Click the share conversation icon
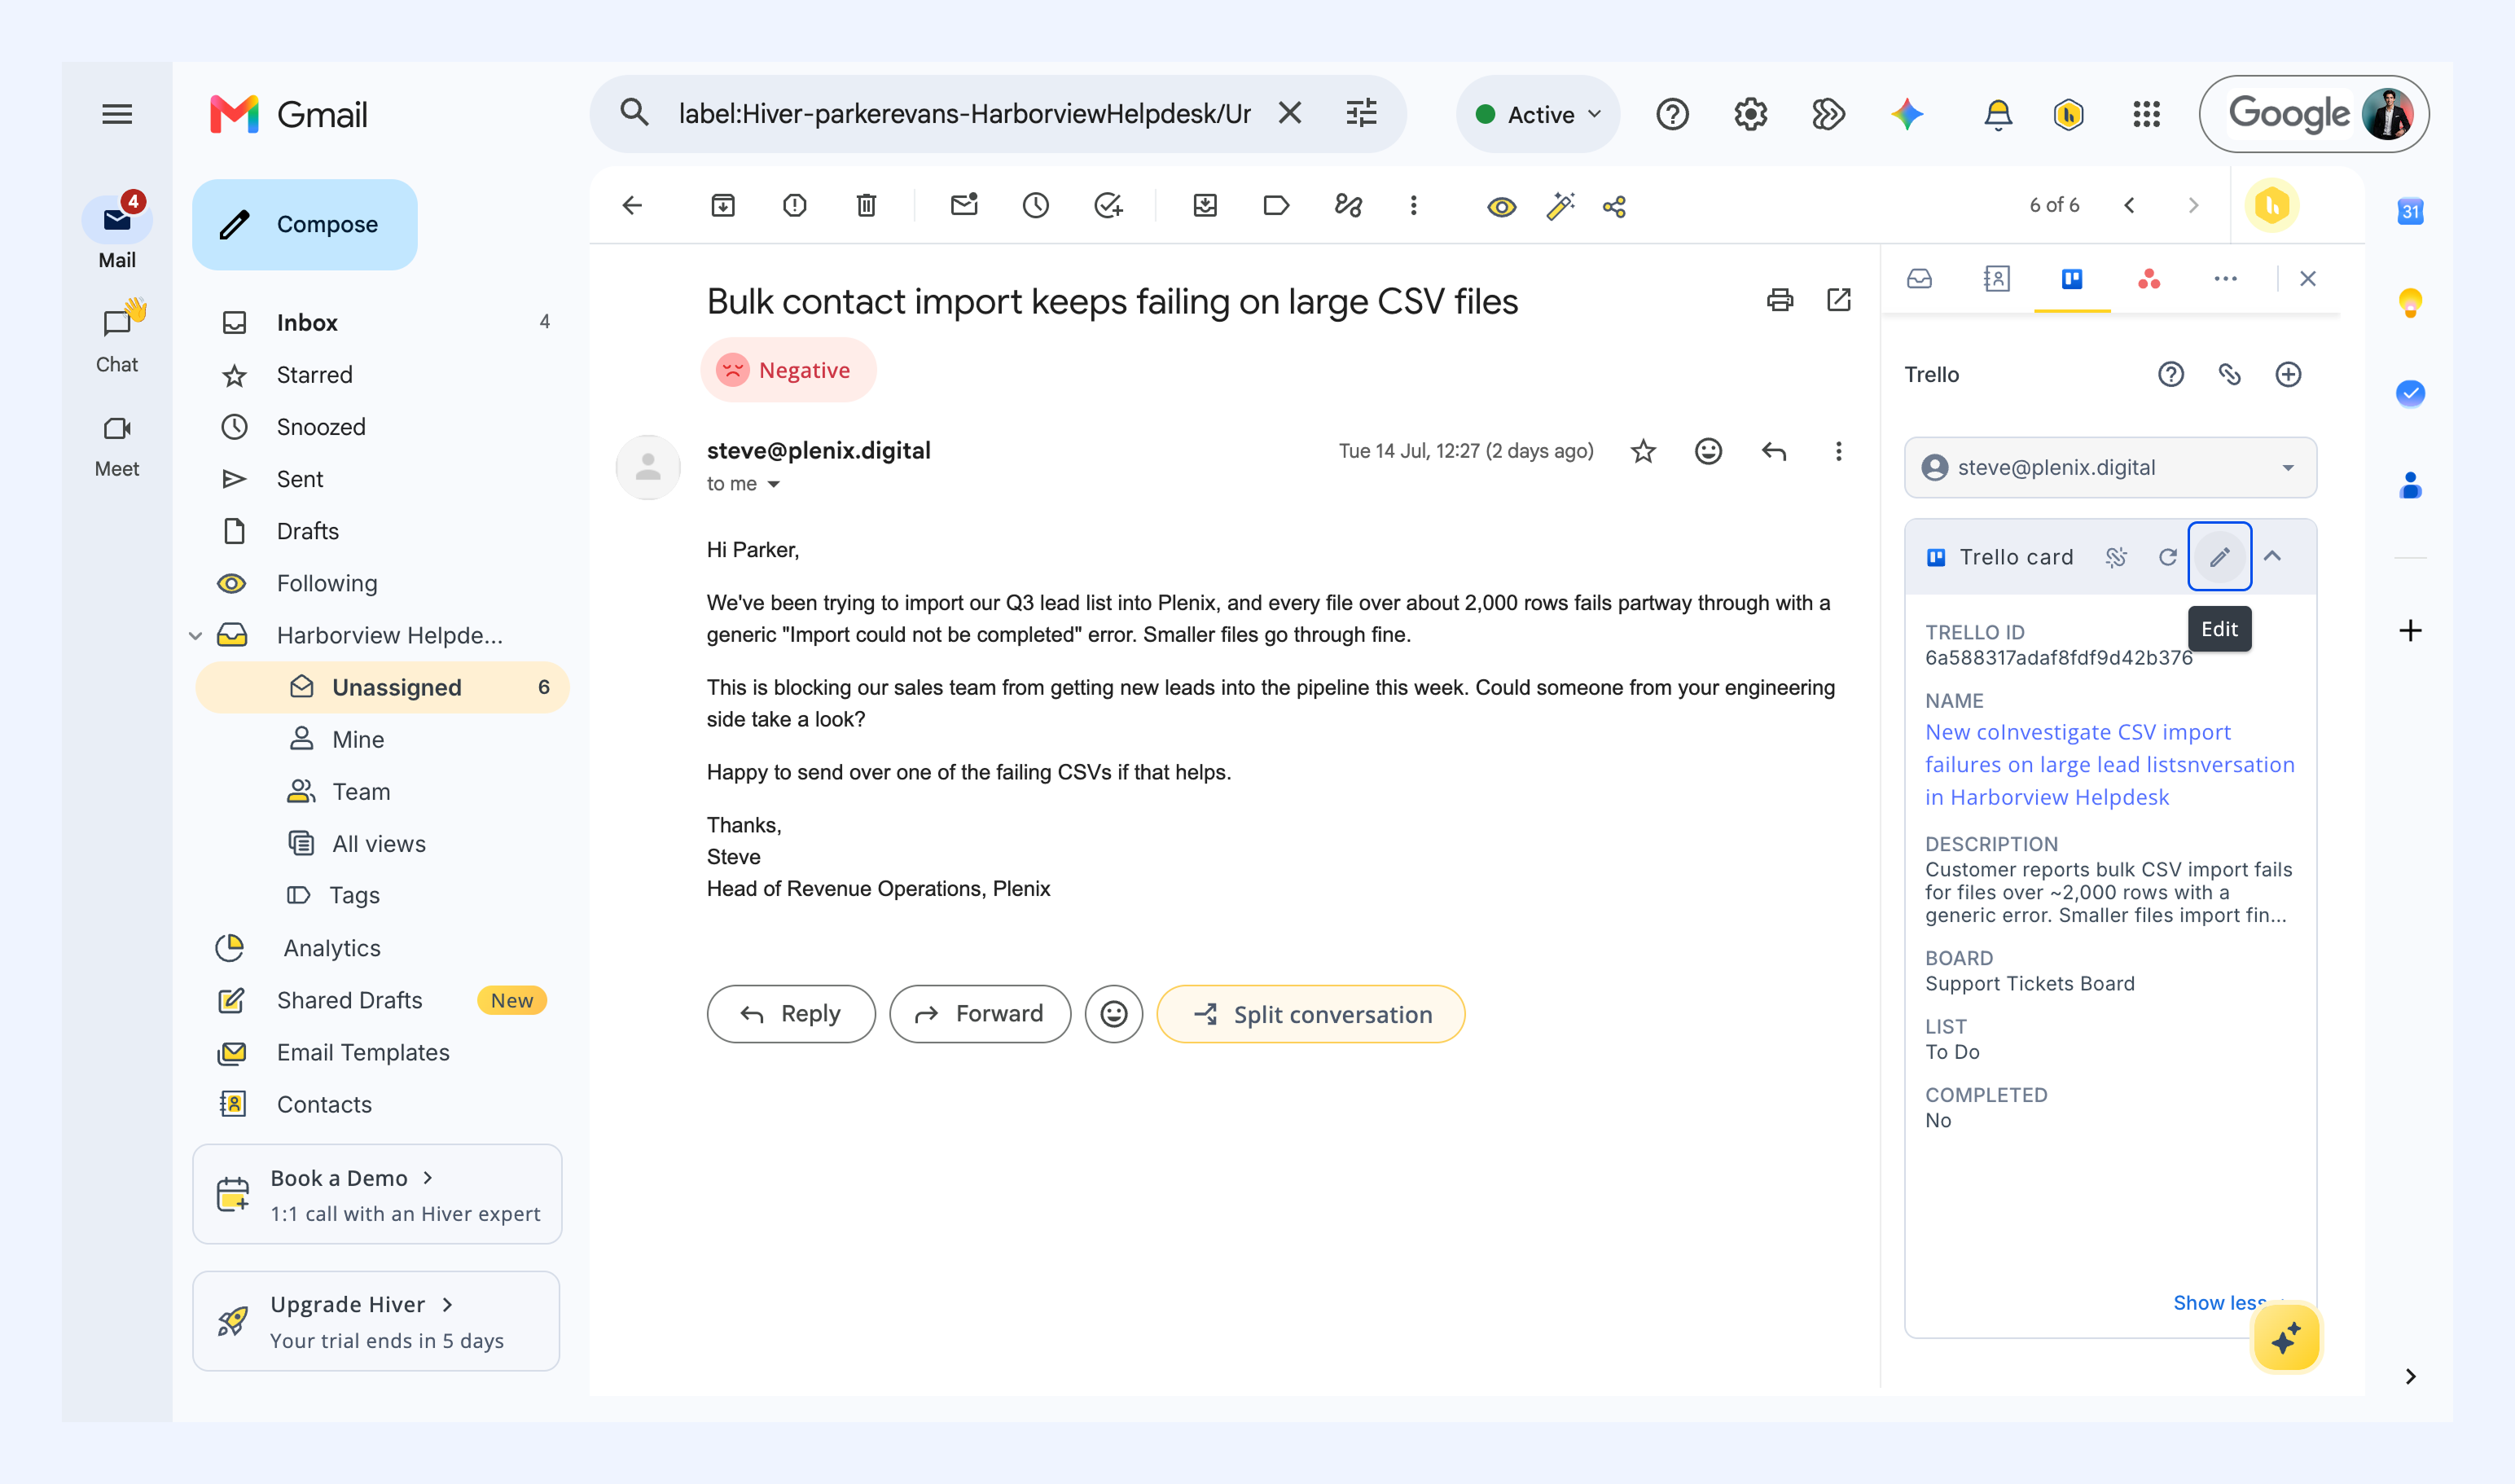 point(1615,207)
